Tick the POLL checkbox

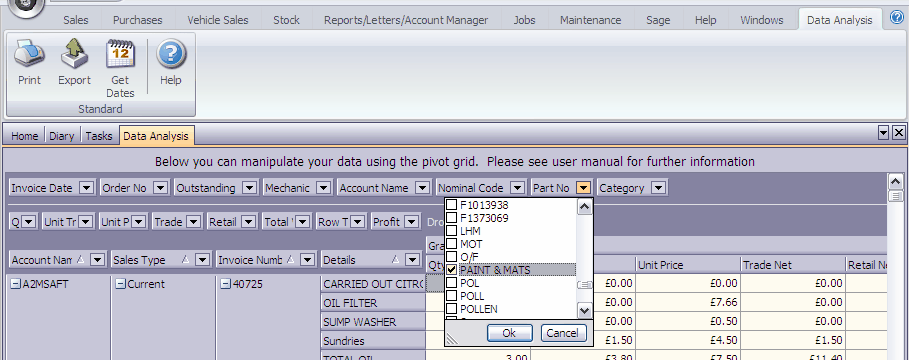(x=452, y=296)
